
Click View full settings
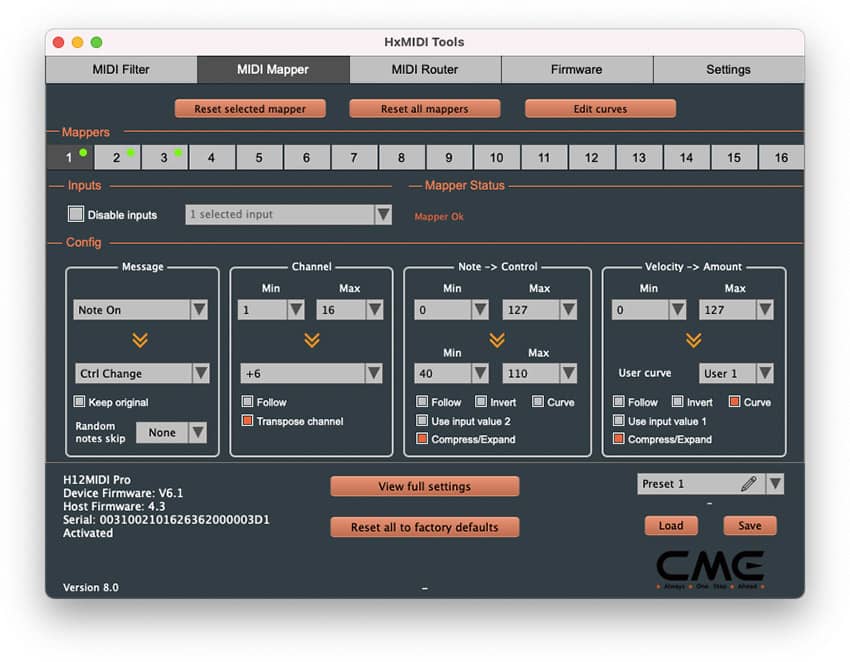coord(424,486)
